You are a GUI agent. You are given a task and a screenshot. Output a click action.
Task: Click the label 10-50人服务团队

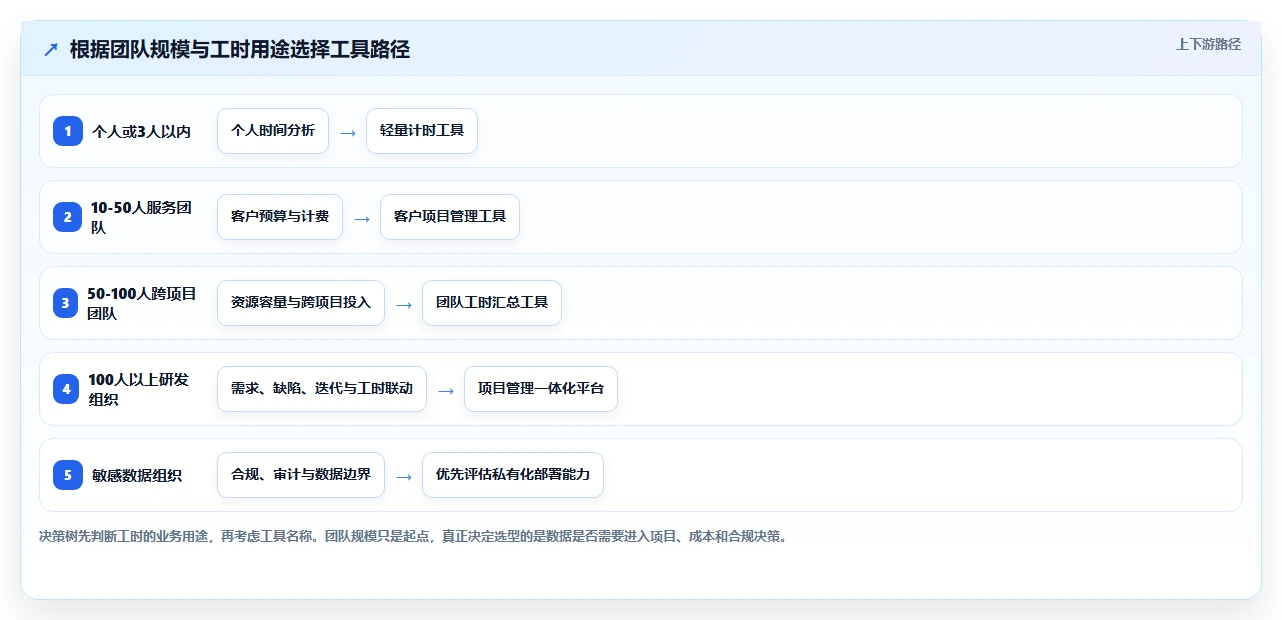tap(141, 217)
